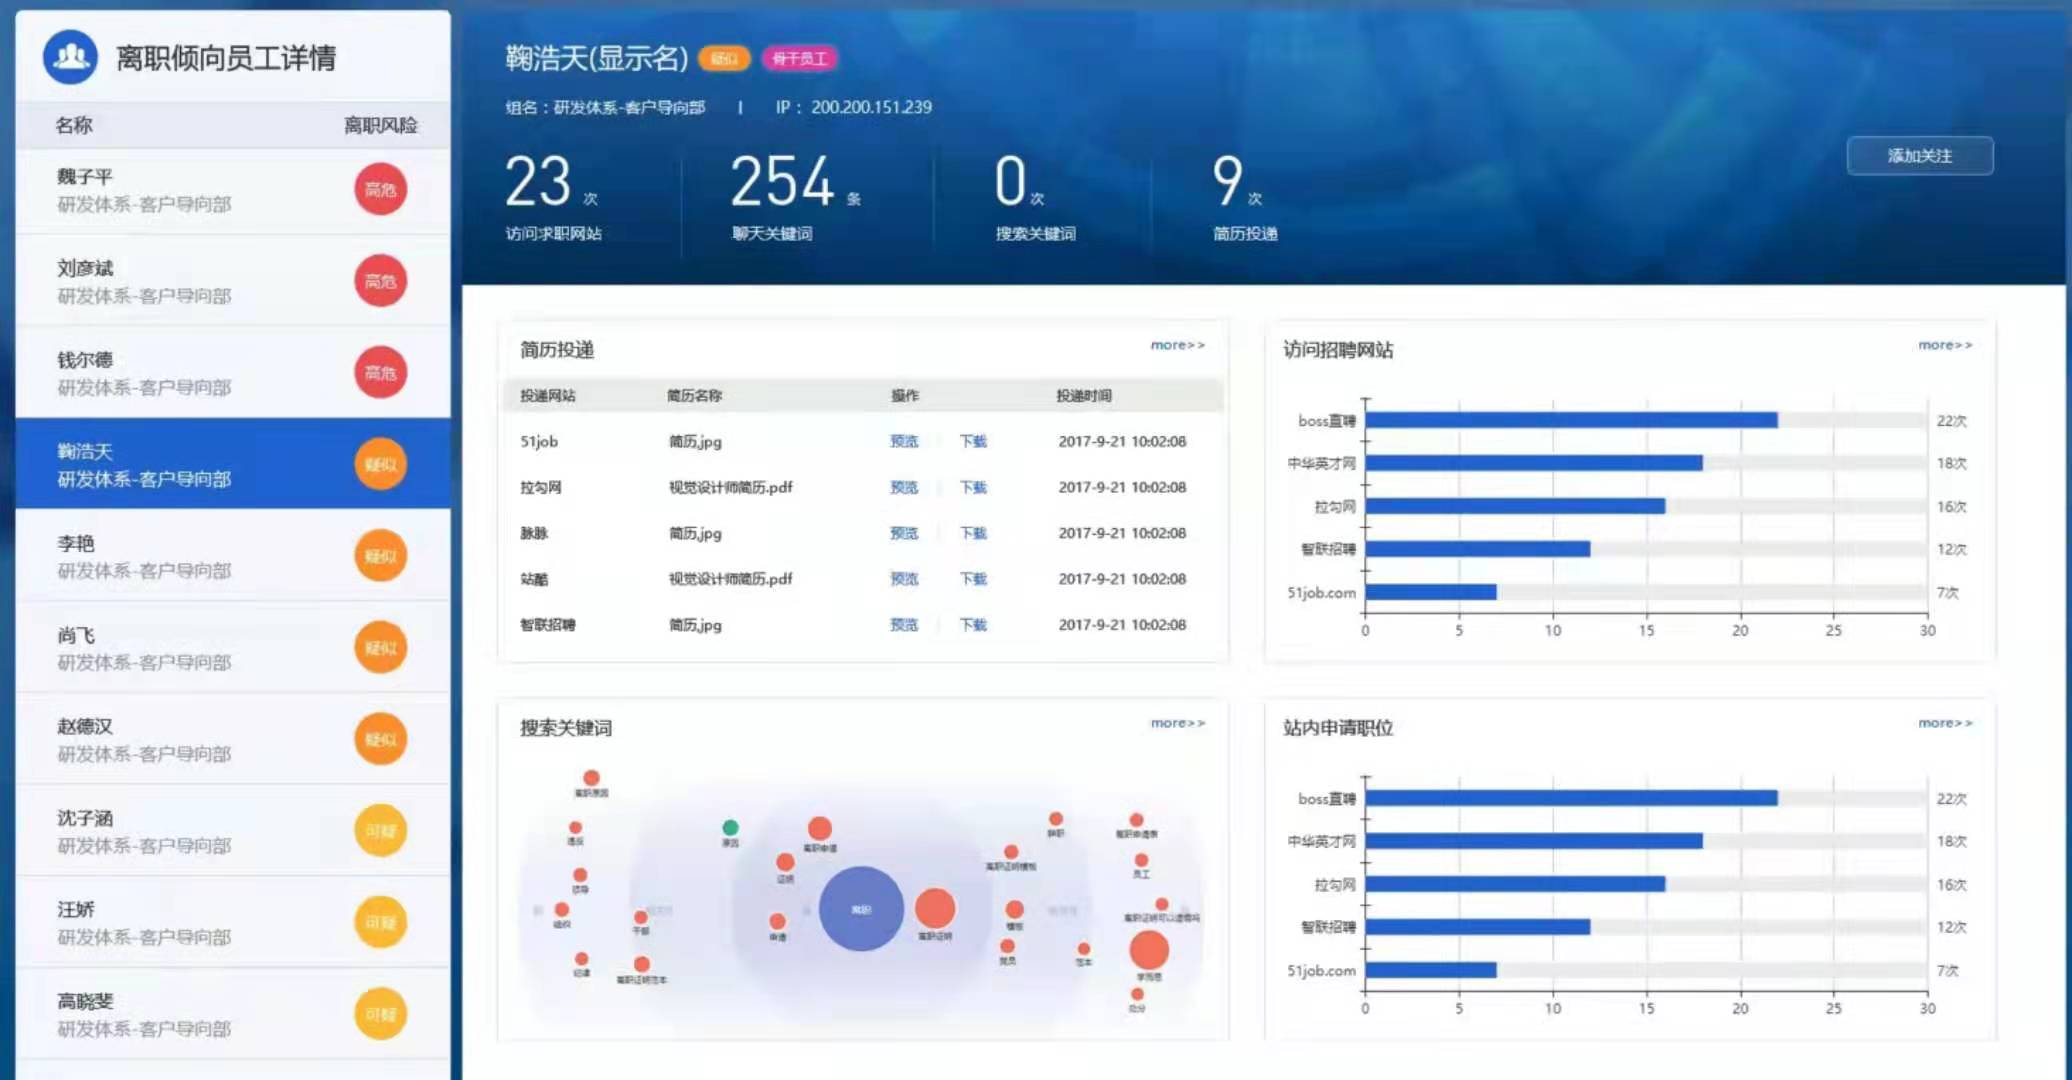Expand 简历投递 panel via more>>

point(1177,344)
